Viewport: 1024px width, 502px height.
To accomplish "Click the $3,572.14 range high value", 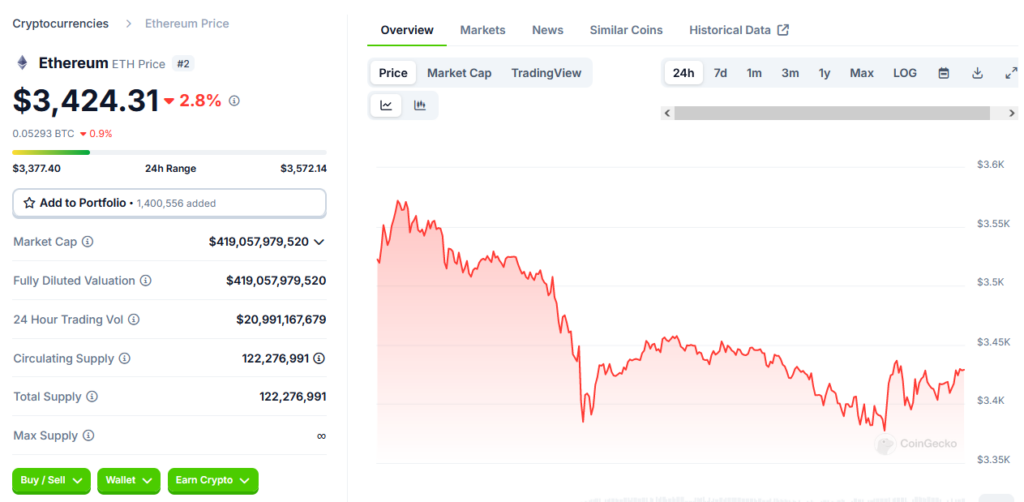I will tap(304, 168).
